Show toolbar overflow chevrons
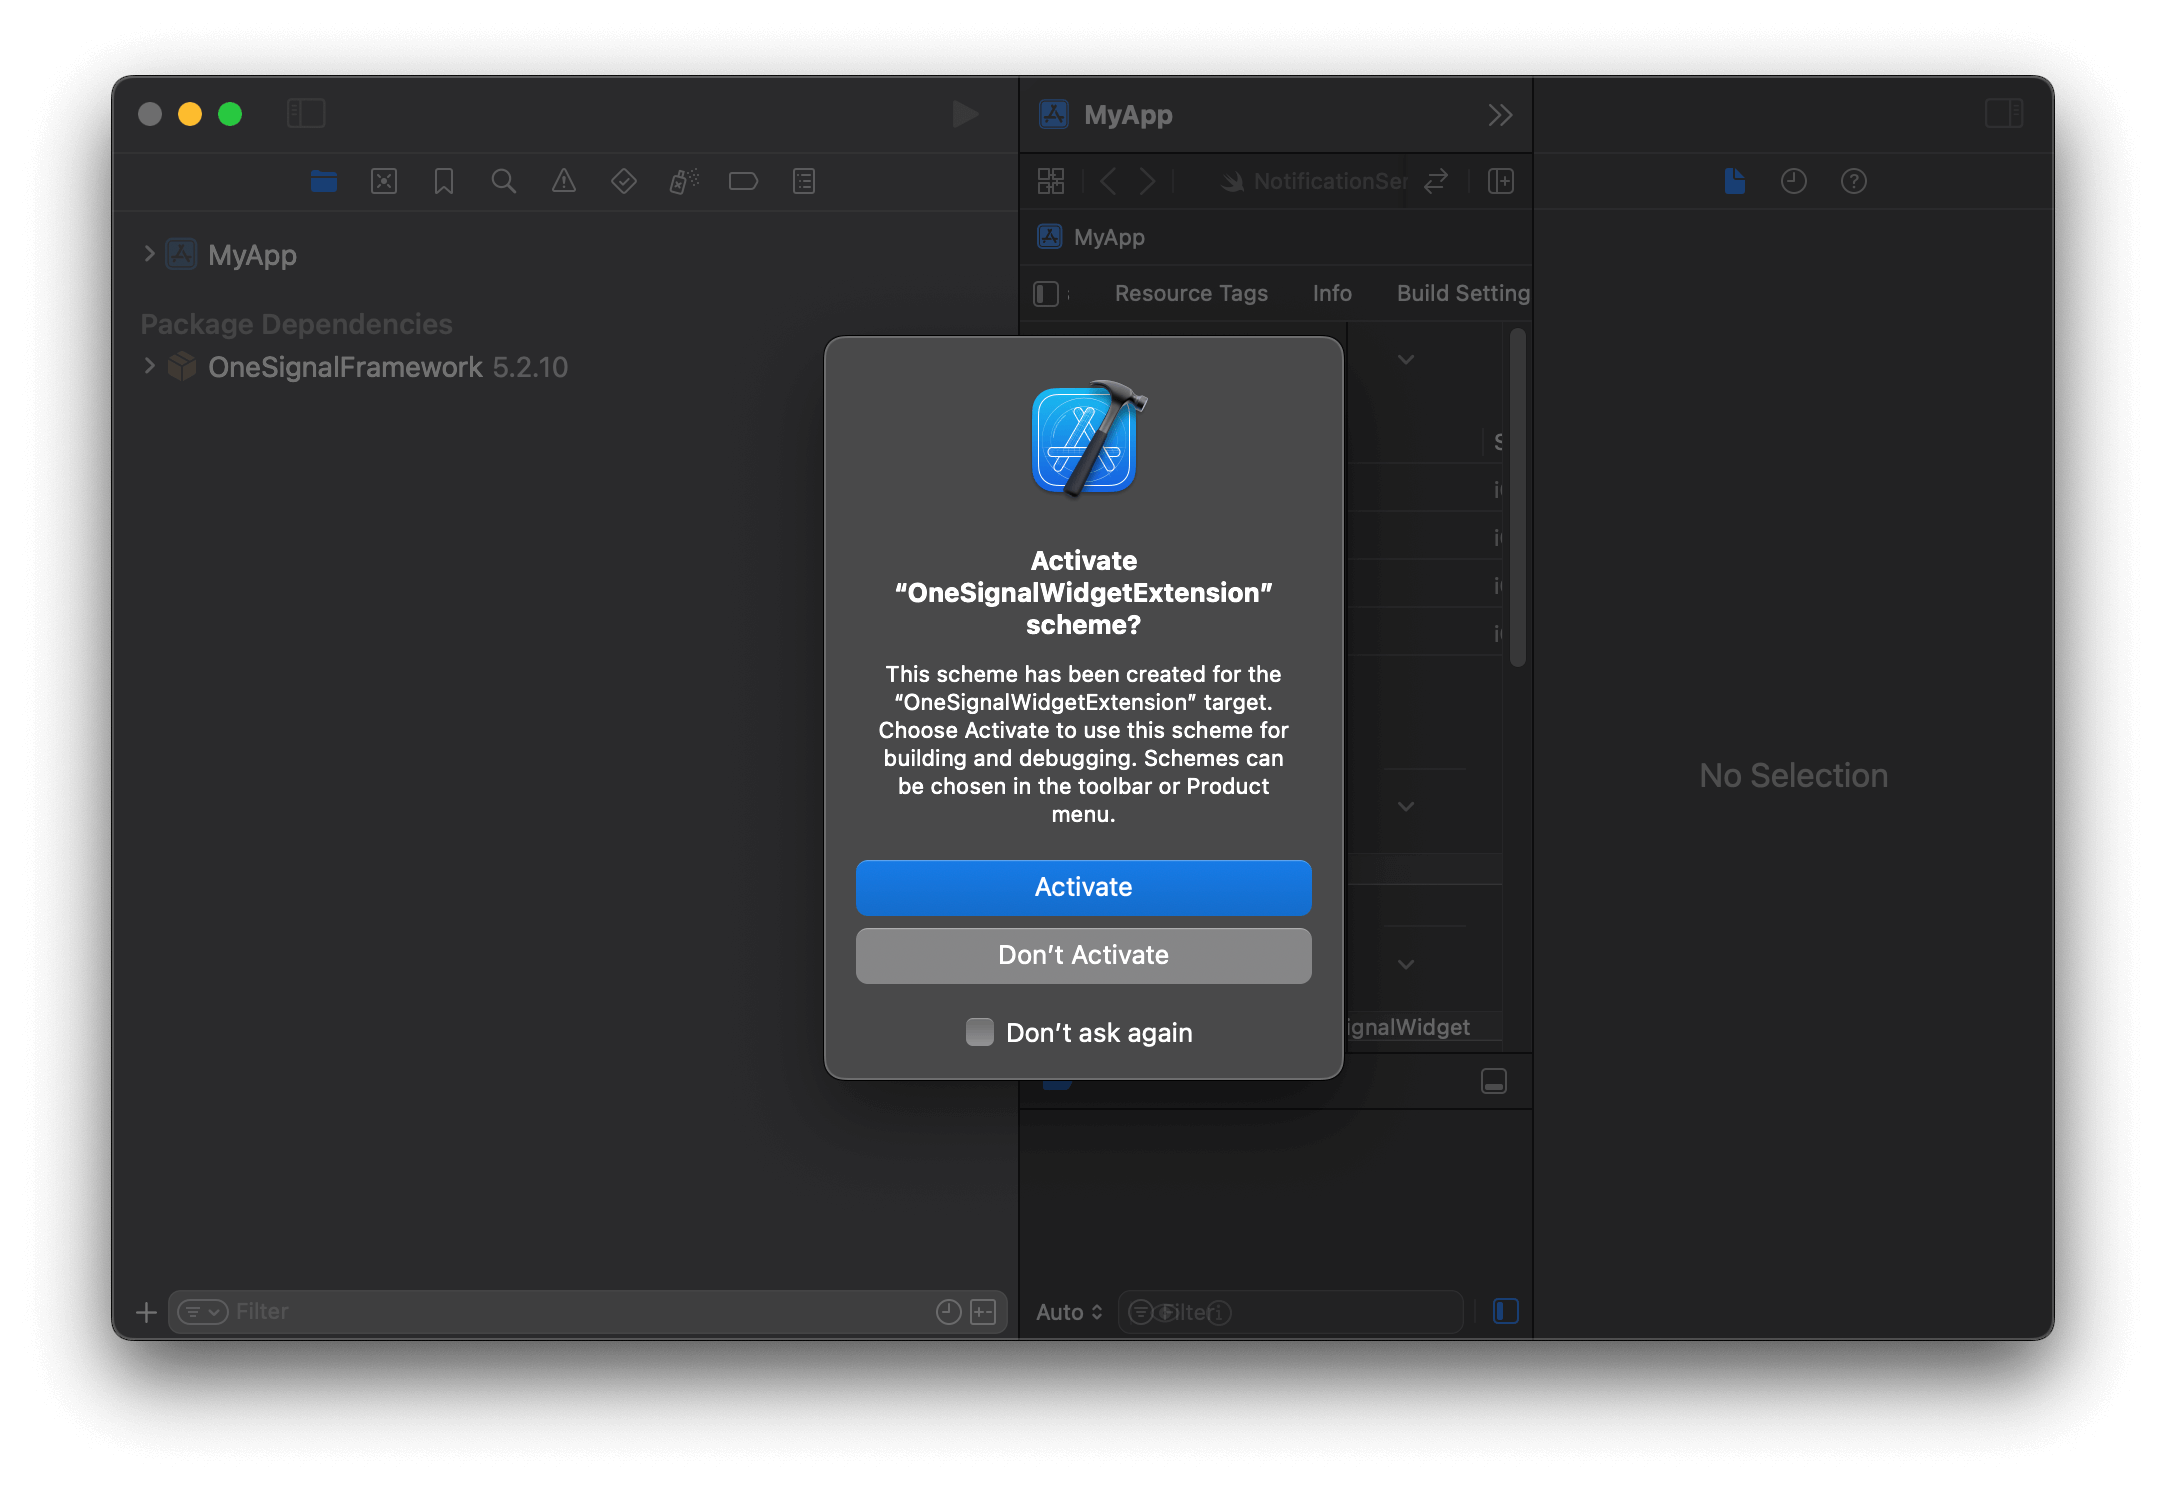 (1500, 115)
